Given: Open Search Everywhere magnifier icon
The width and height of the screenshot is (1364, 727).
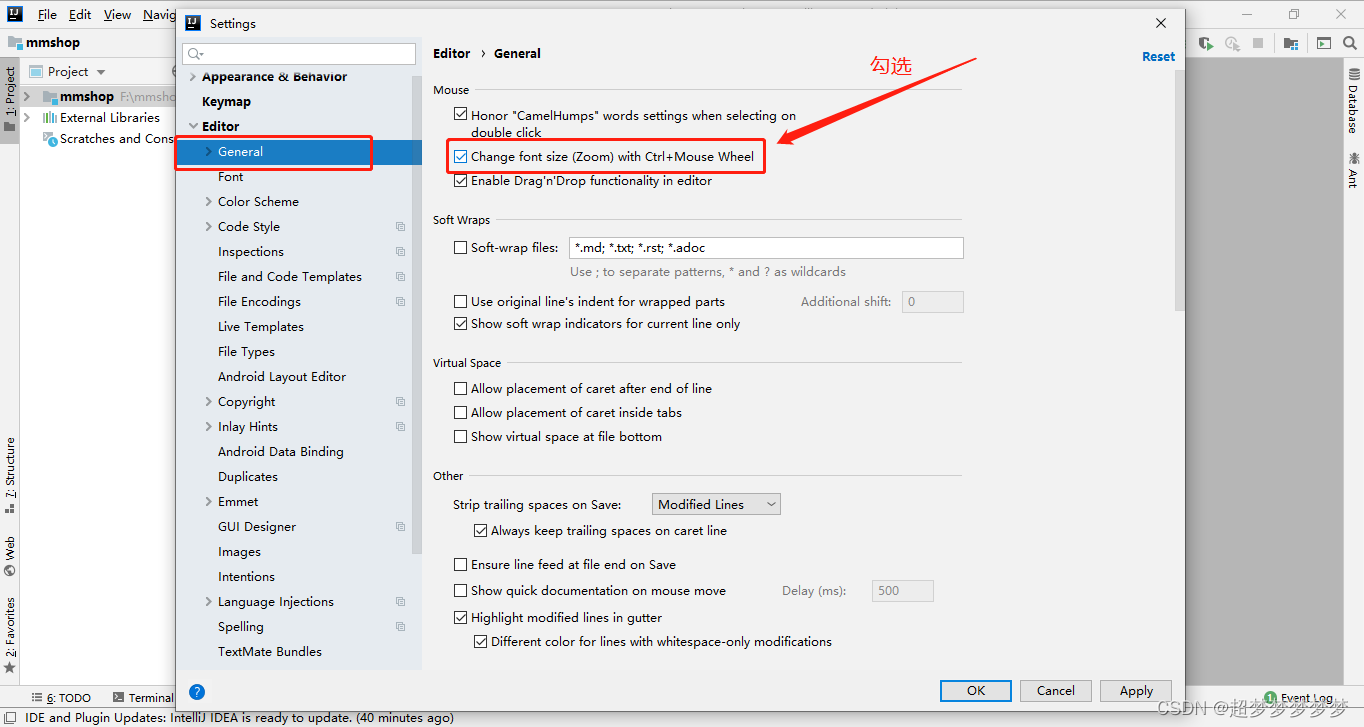Looking at the screenshot, I should 1349,43.
